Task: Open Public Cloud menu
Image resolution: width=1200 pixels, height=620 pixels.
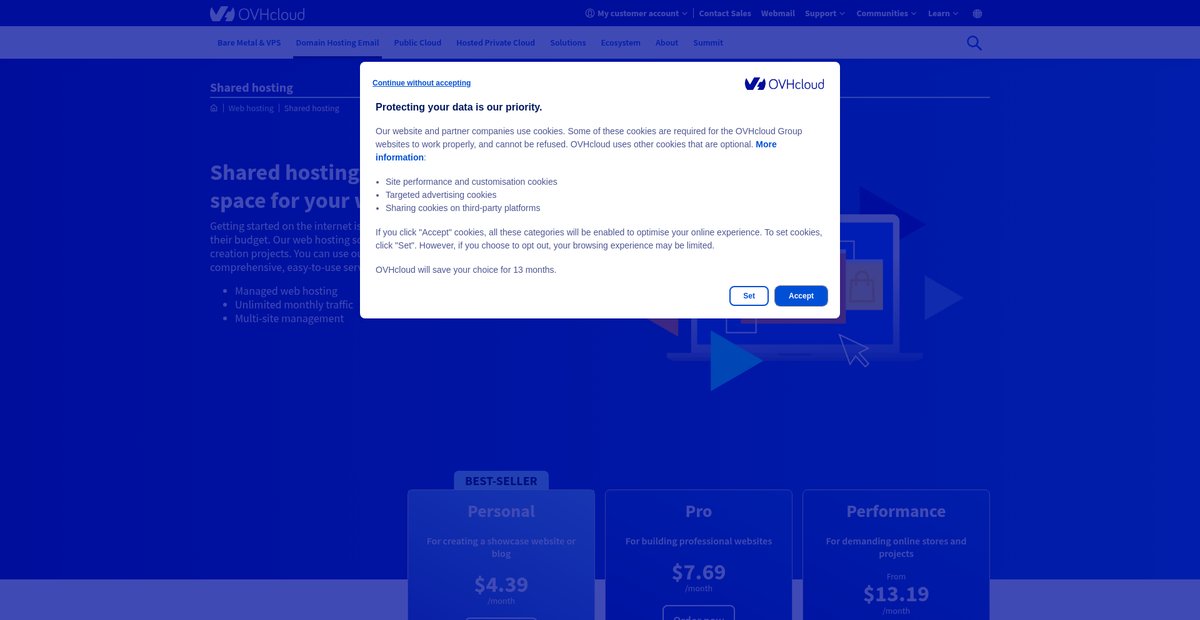Action: coord(417,43)
